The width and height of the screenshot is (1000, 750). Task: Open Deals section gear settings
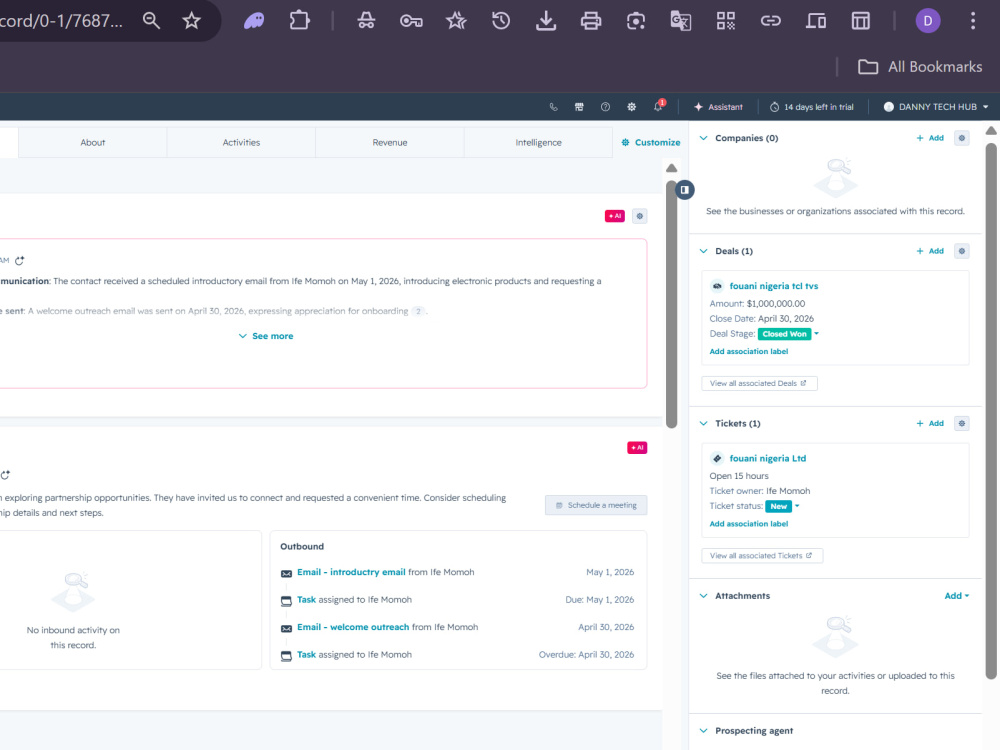962,251
